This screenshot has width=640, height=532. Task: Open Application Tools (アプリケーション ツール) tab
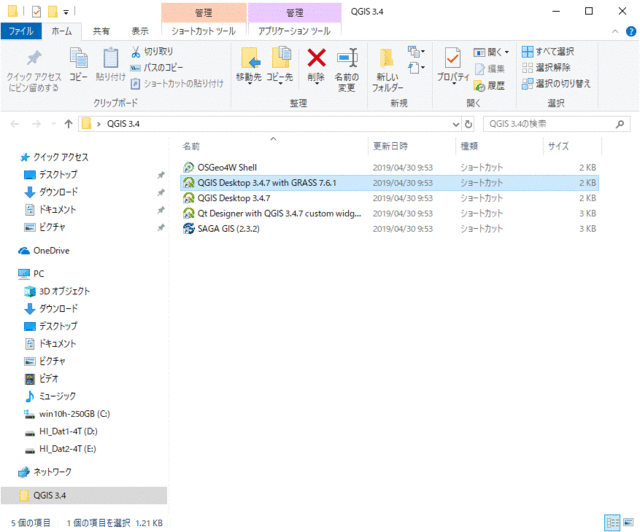pyautogui.click(x=294, y=31)
